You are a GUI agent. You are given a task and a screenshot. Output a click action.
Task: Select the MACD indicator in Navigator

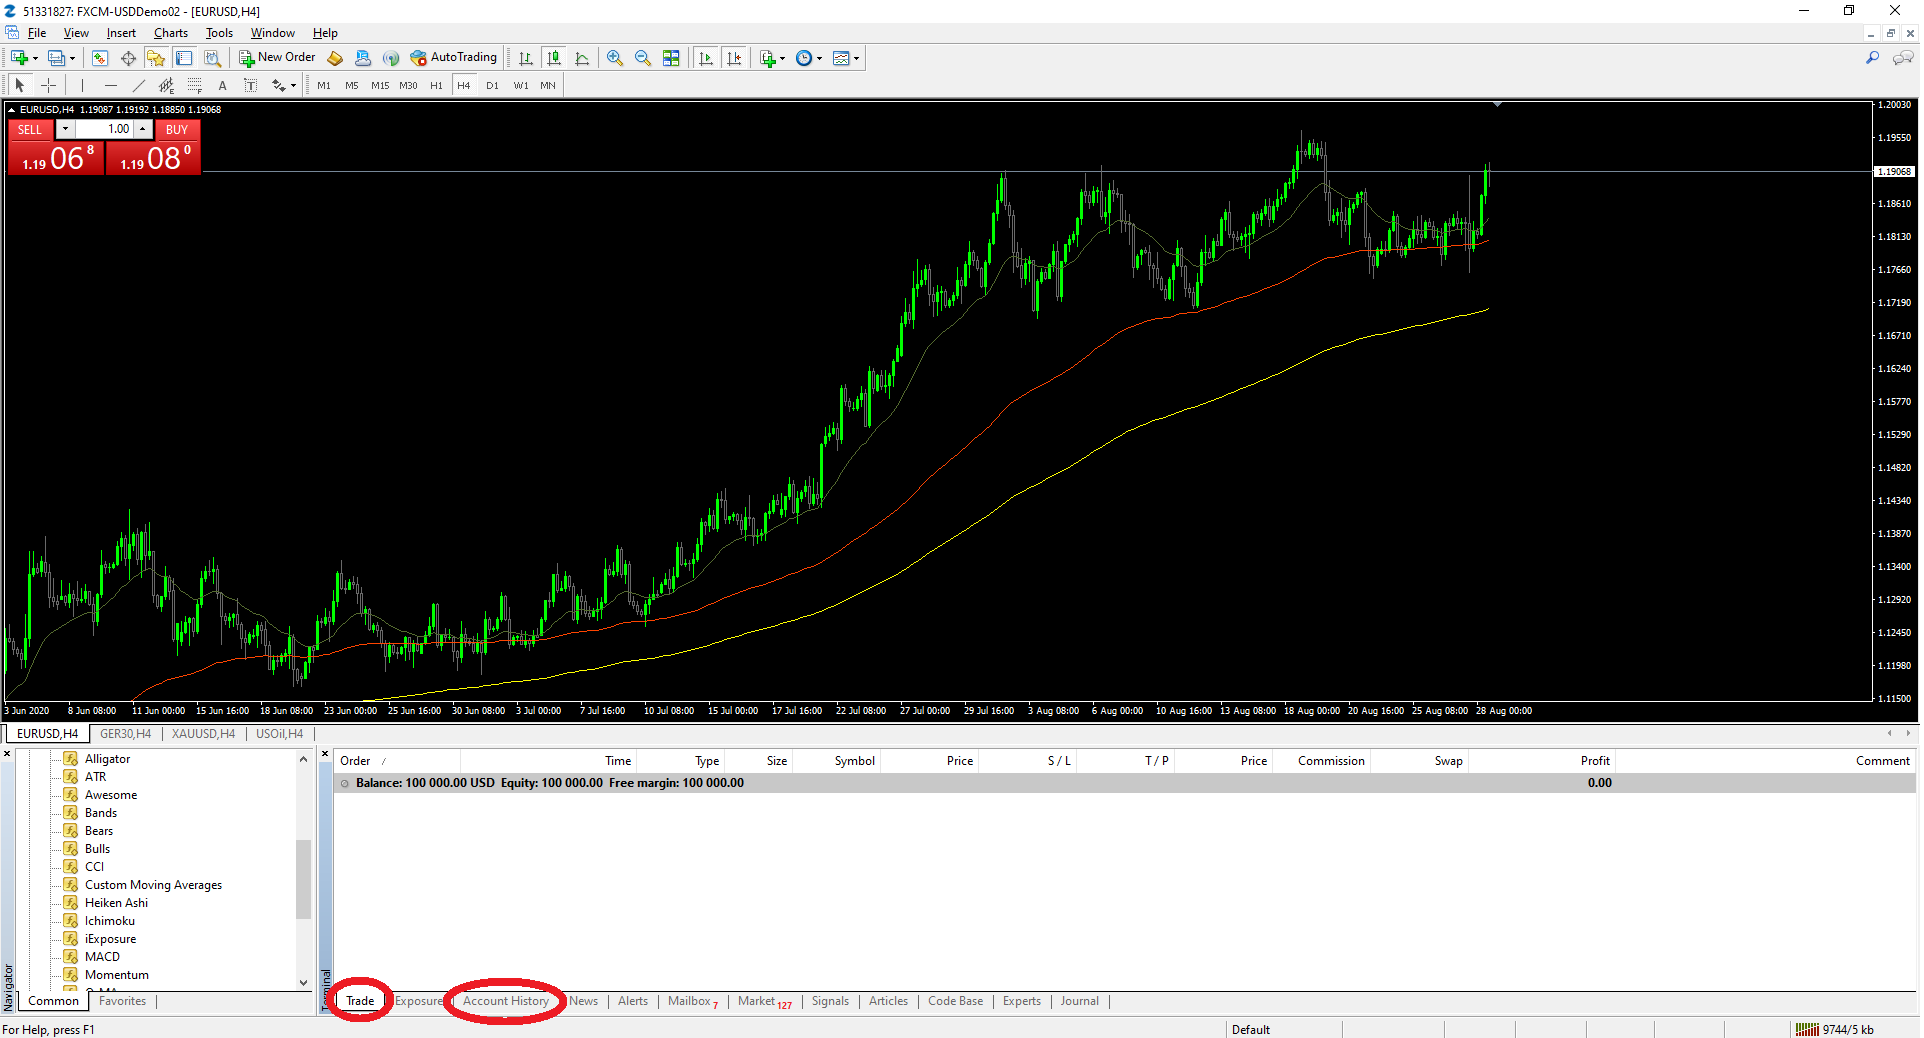[x=102, y=957]
